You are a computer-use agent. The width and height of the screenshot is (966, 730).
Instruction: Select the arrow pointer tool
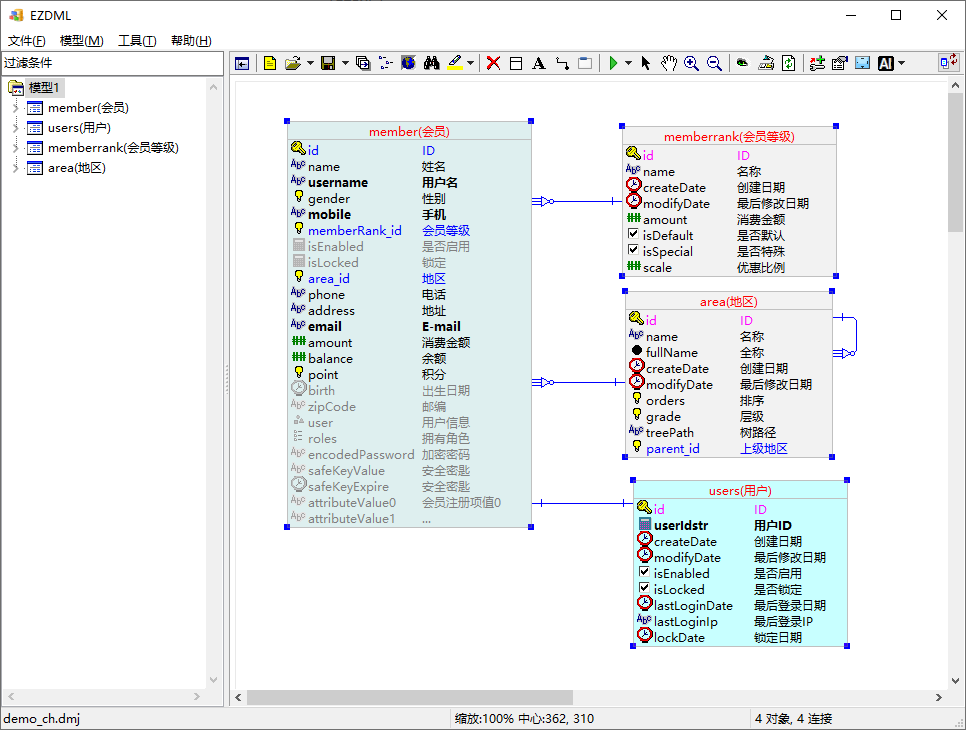pyautogui.click(x=646, y=63)
